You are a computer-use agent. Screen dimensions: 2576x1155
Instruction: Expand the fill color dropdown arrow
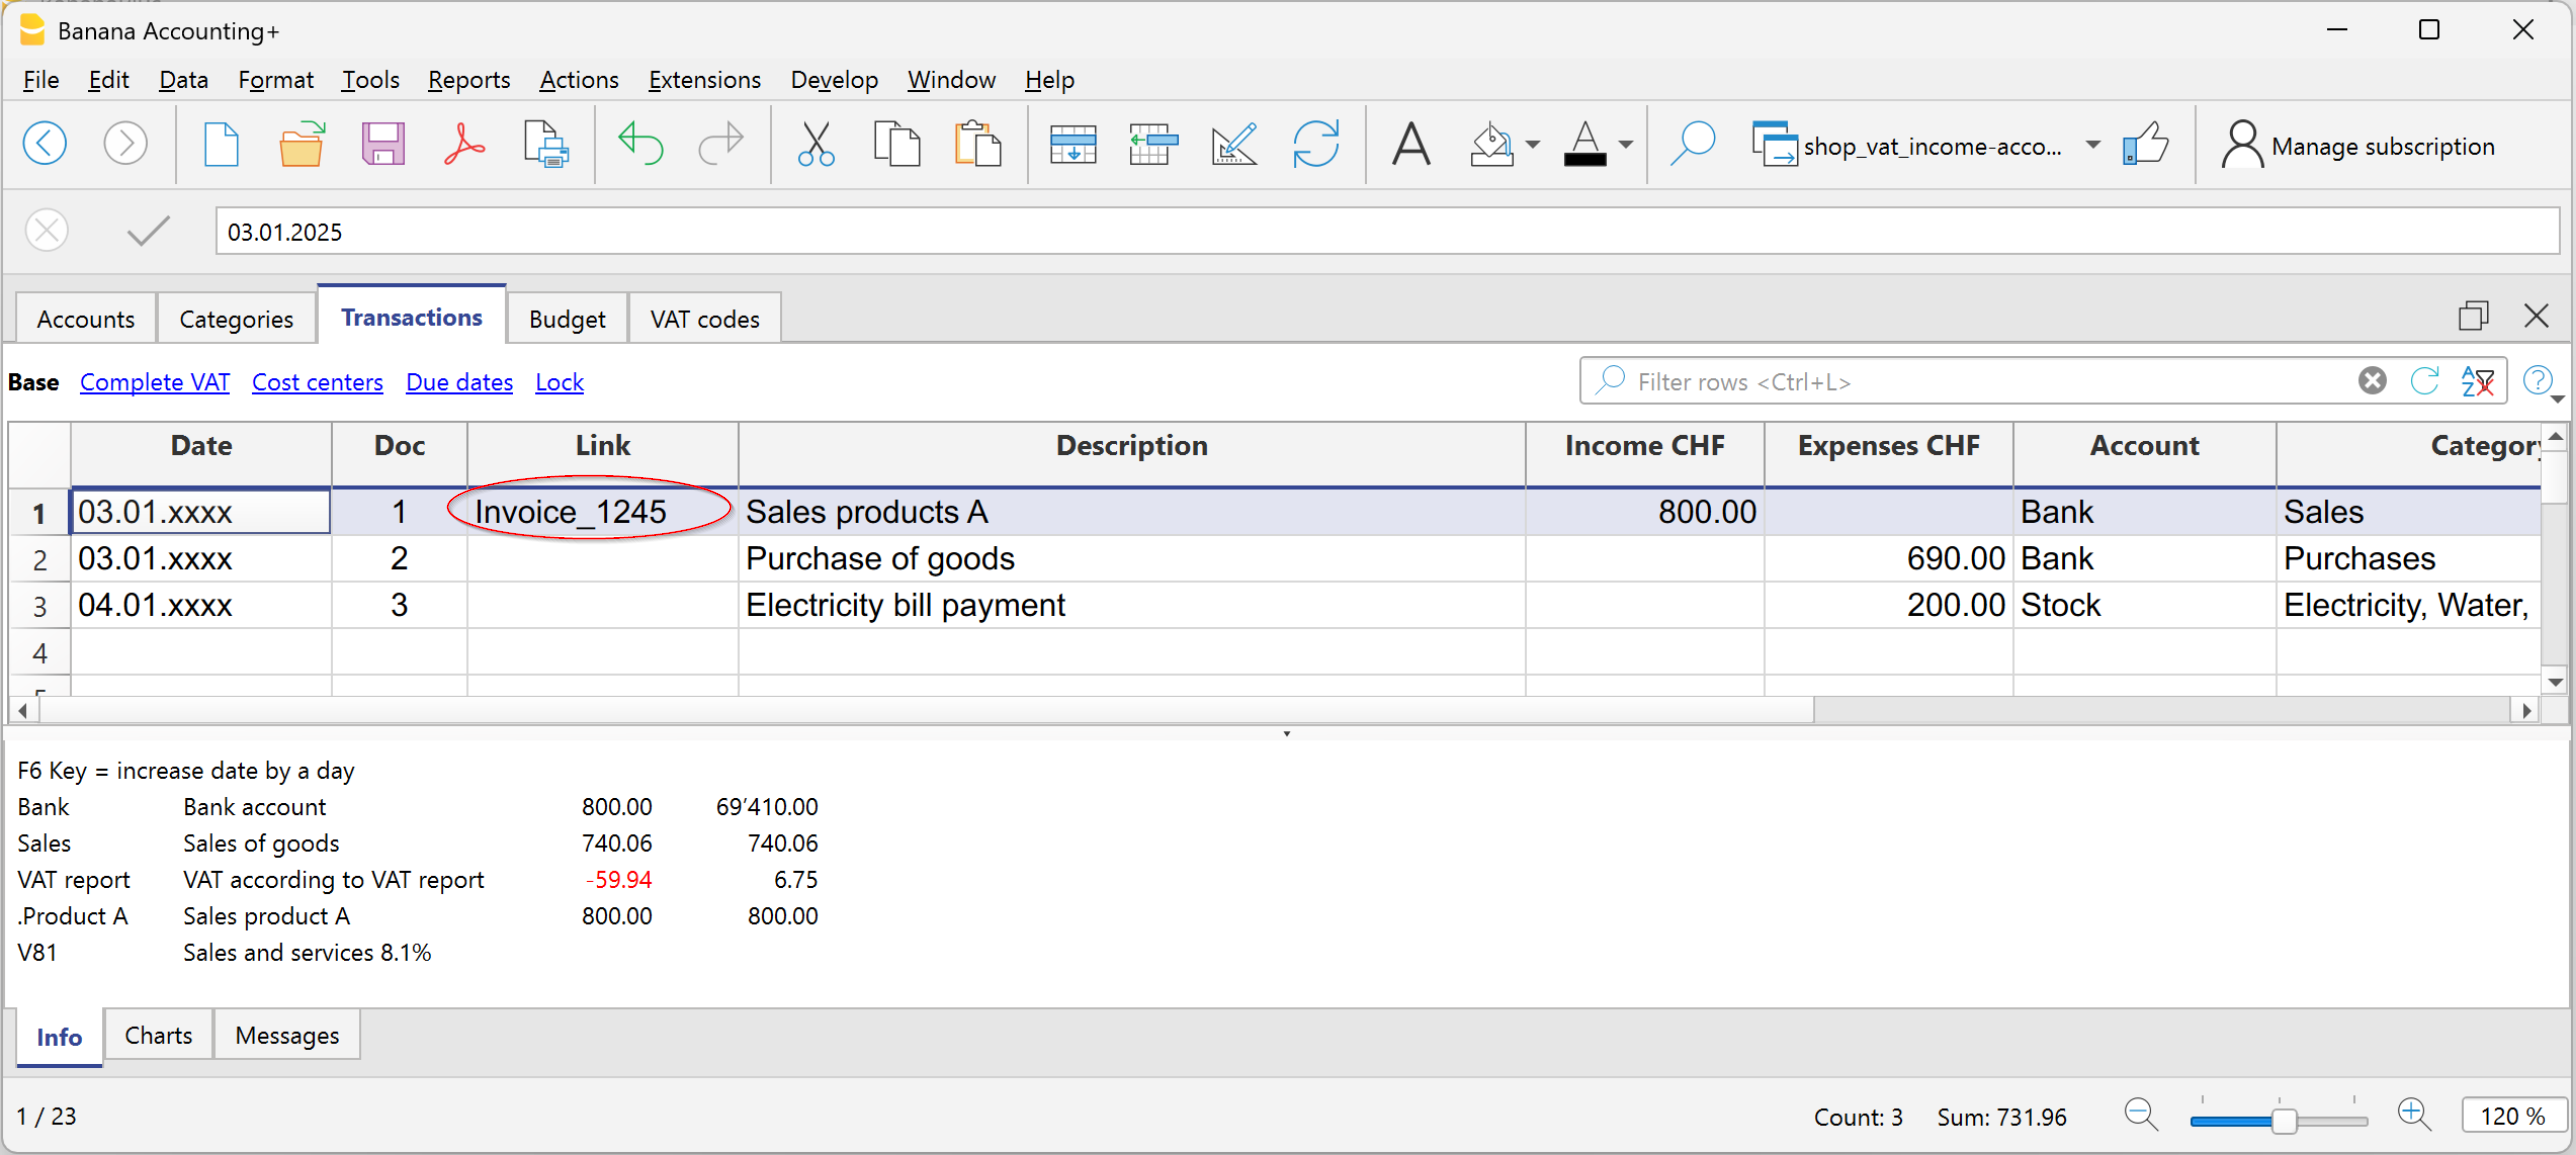[x=1532, y=145]
